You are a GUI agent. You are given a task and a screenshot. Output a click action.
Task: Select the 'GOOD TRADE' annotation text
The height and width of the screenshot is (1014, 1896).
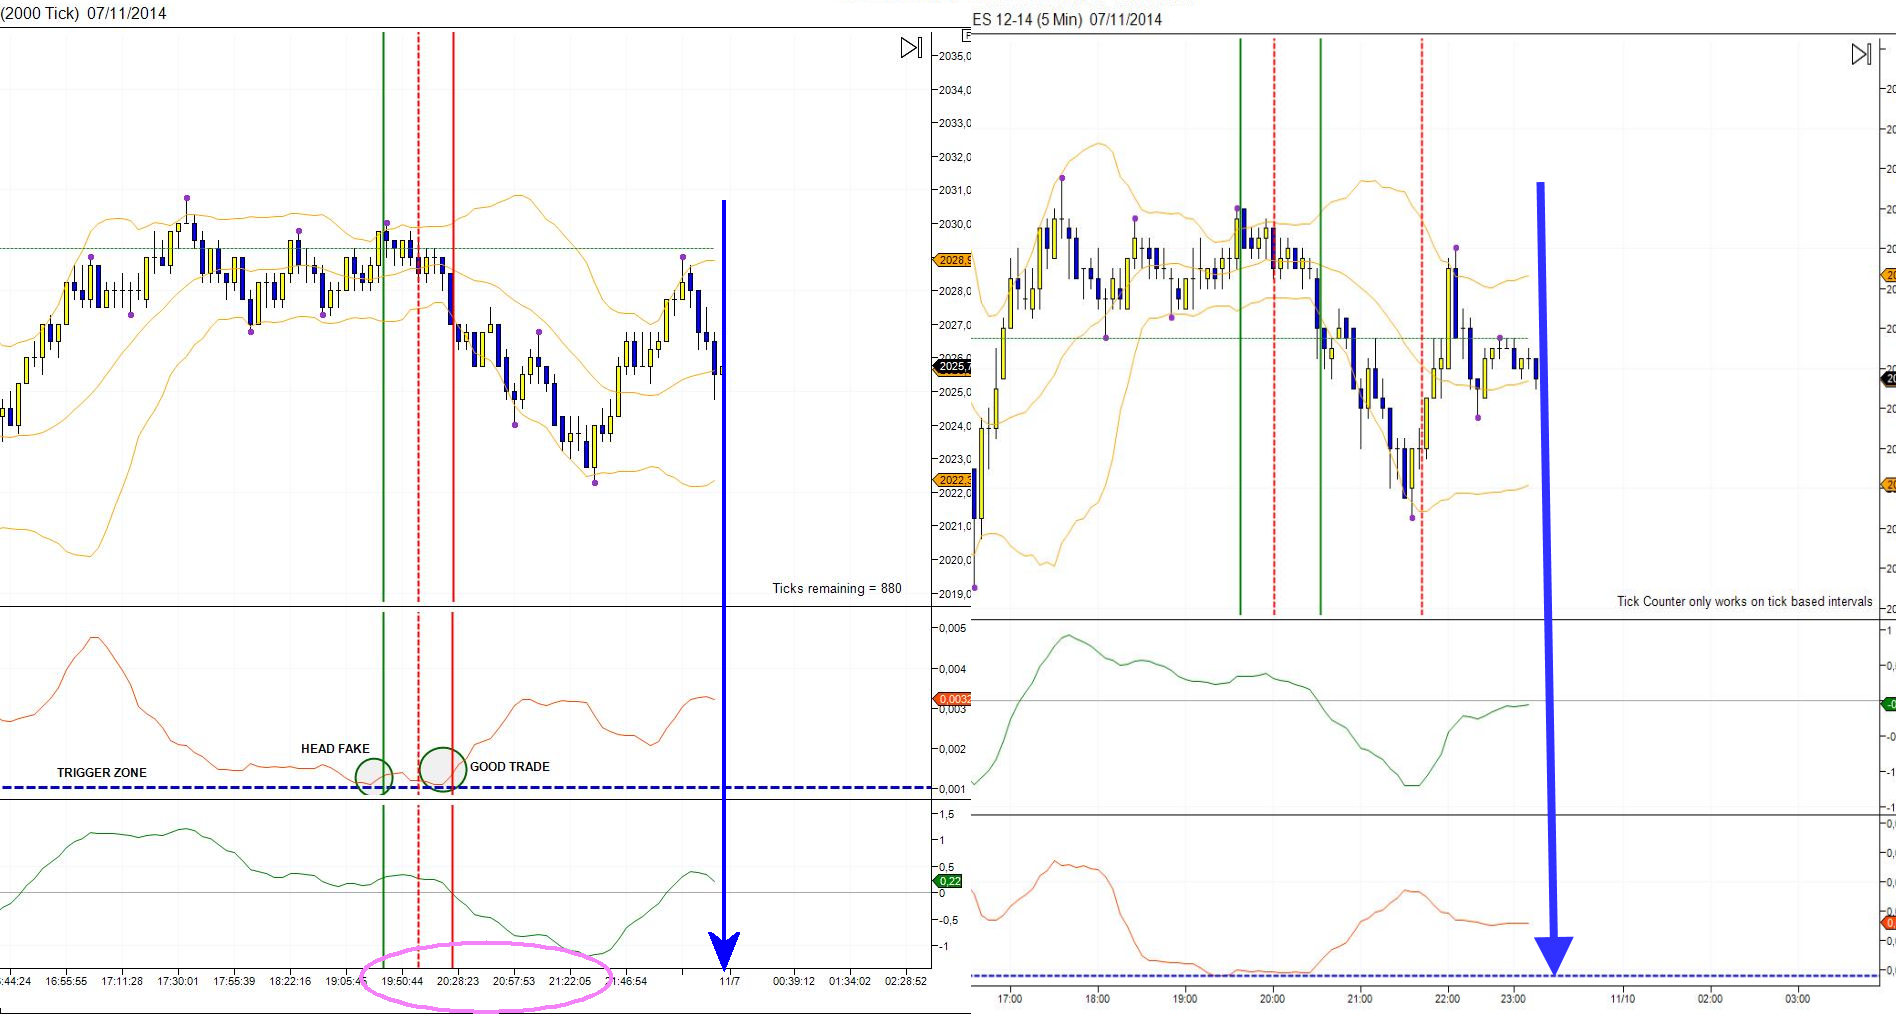point(510,766)
